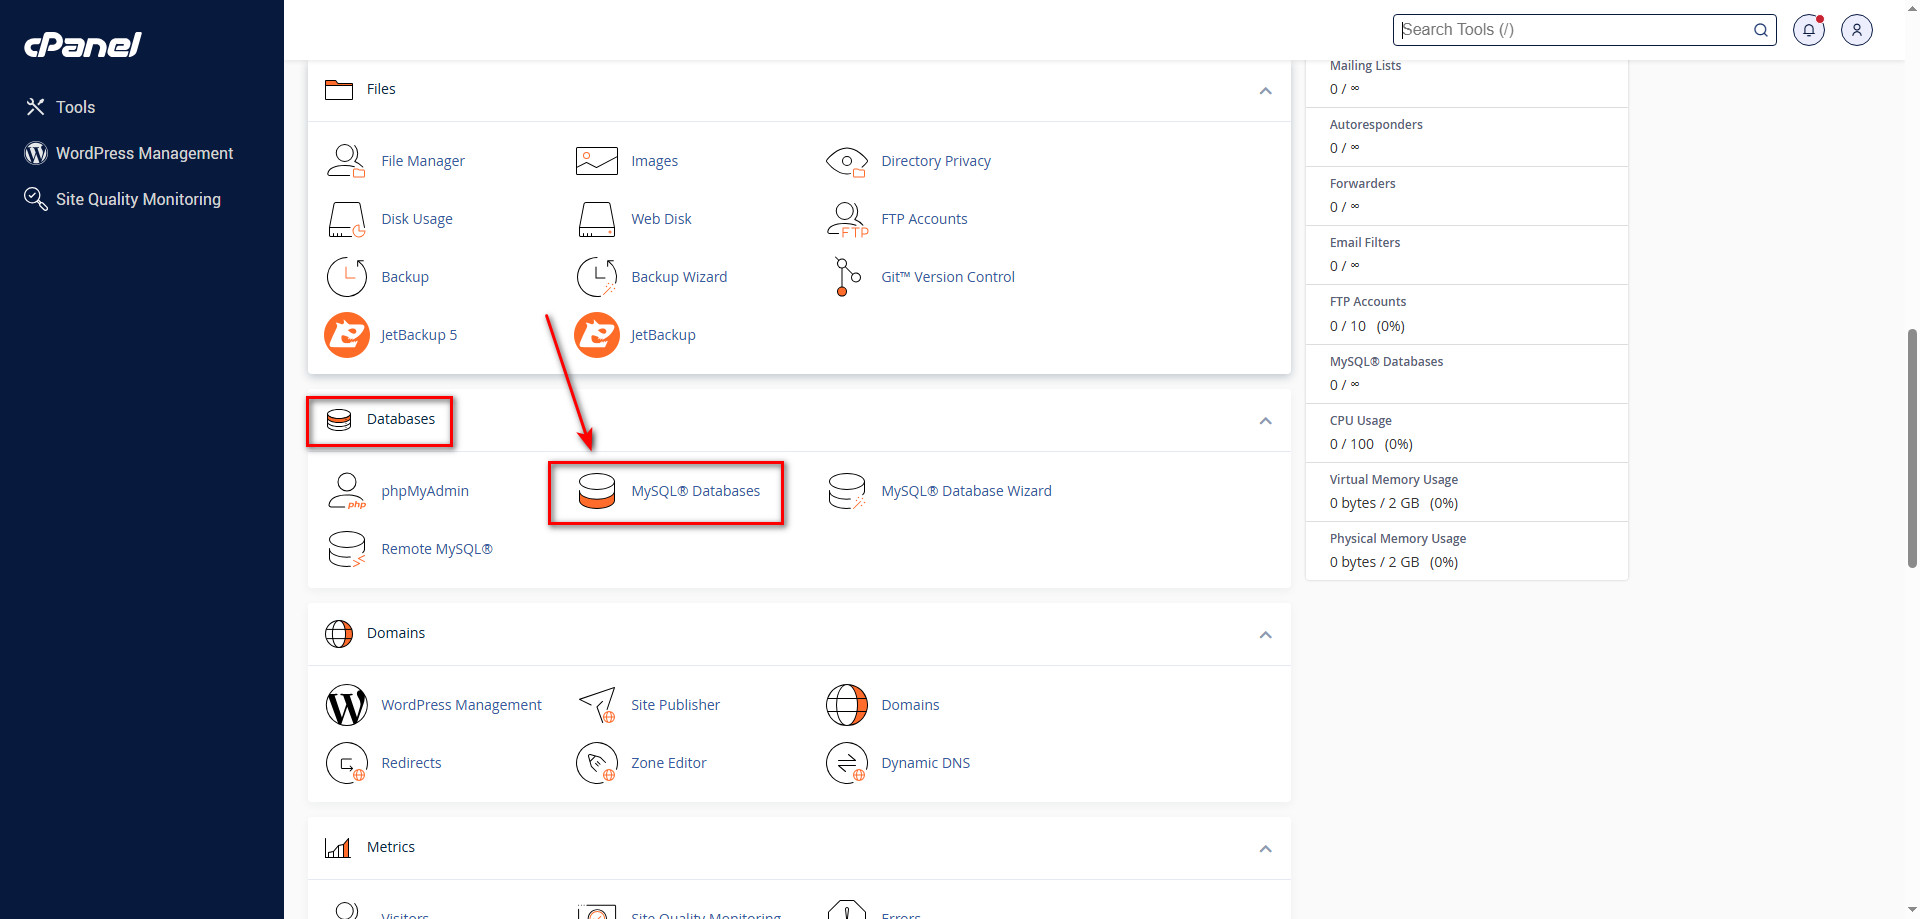Open the FTP Accounts link

point(924,219)
